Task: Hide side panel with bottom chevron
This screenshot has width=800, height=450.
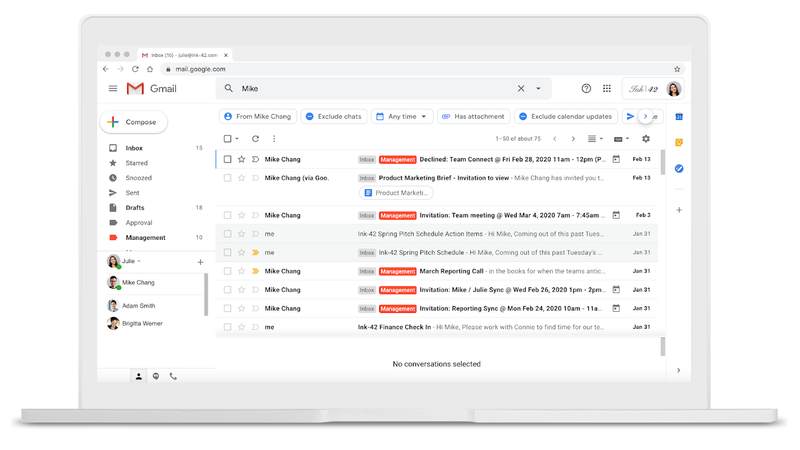Action: (x=679, y=370)
